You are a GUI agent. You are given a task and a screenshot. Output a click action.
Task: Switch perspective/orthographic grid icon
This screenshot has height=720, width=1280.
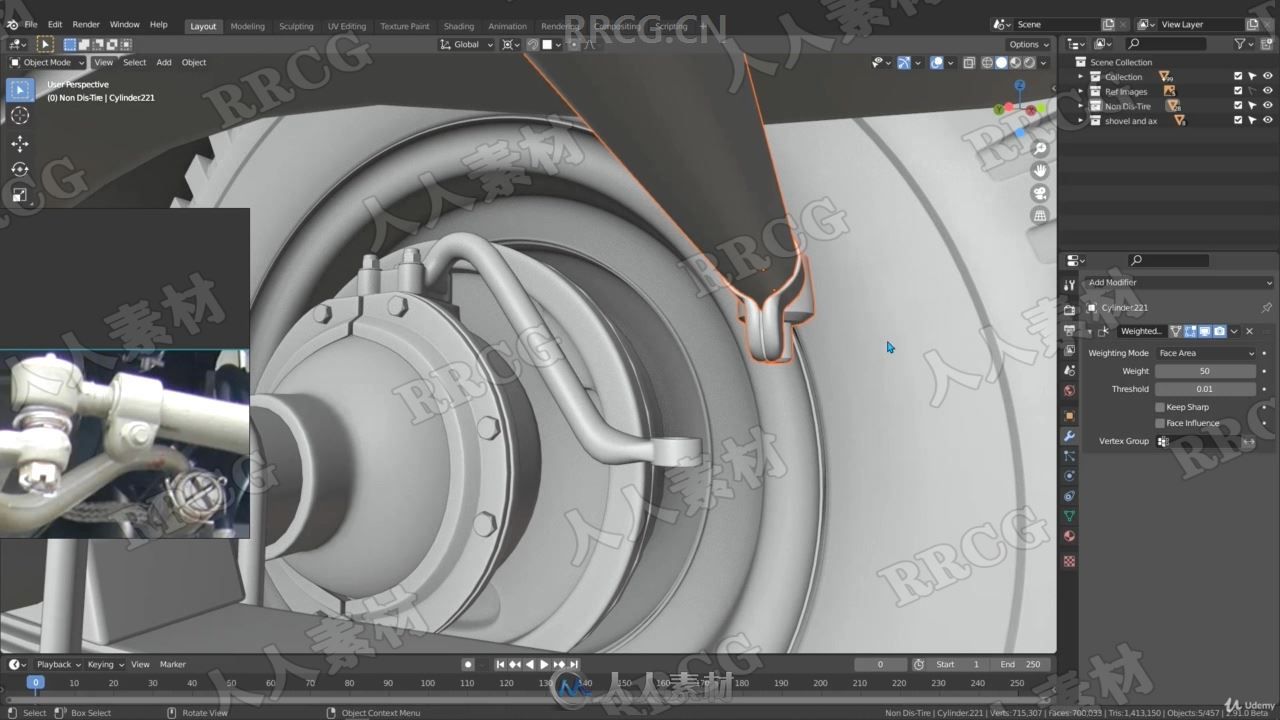[1040, 215]
